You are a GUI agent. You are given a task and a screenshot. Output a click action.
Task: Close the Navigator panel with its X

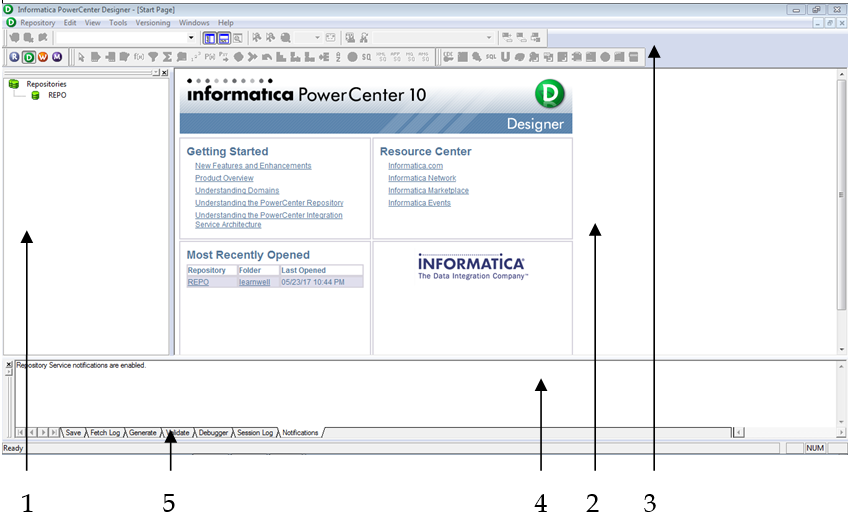165,73
